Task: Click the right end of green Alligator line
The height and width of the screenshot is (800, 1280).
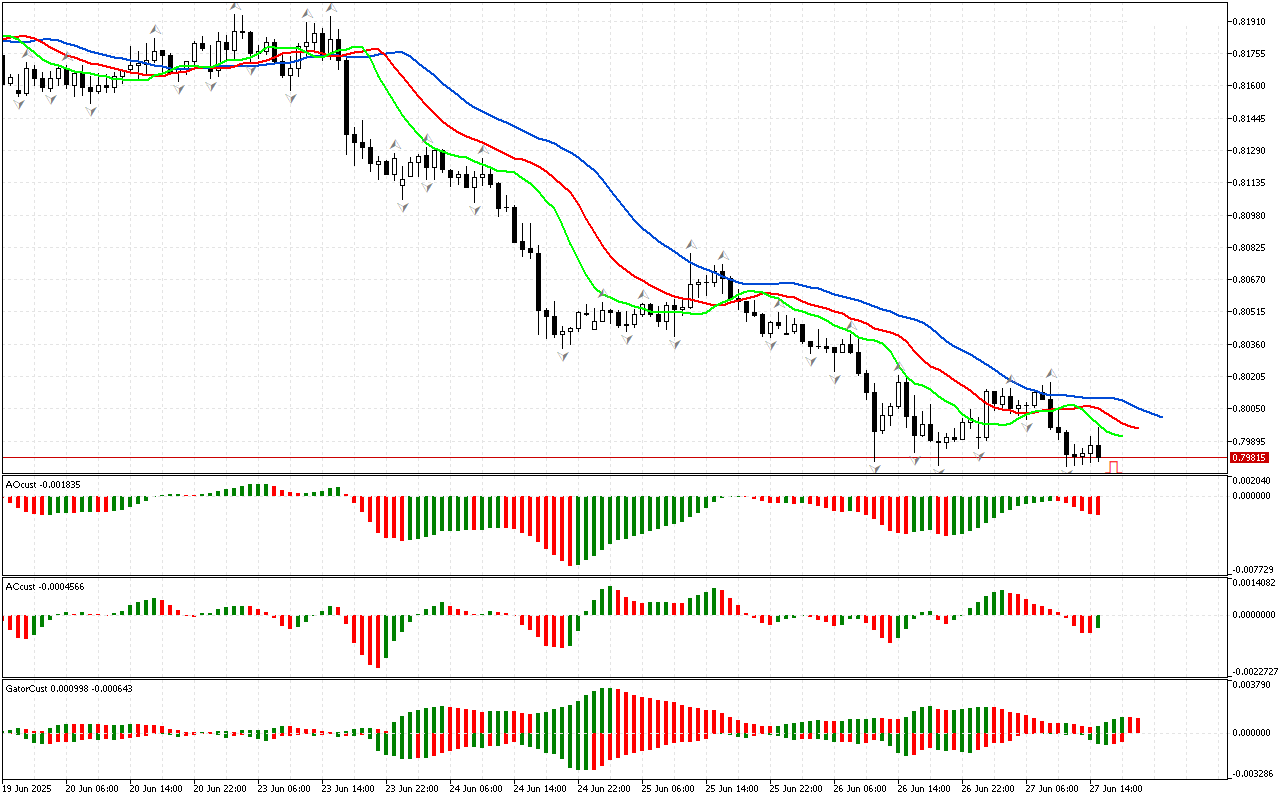Action: (1120, 436)
